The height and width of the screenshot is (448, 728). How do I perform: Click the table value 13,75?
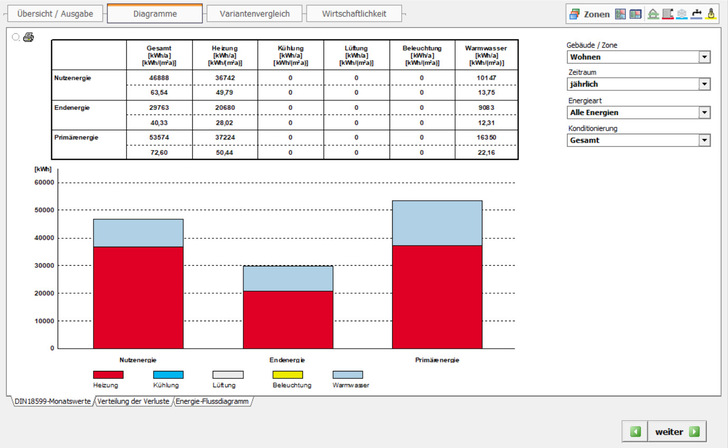coord(486,93)
